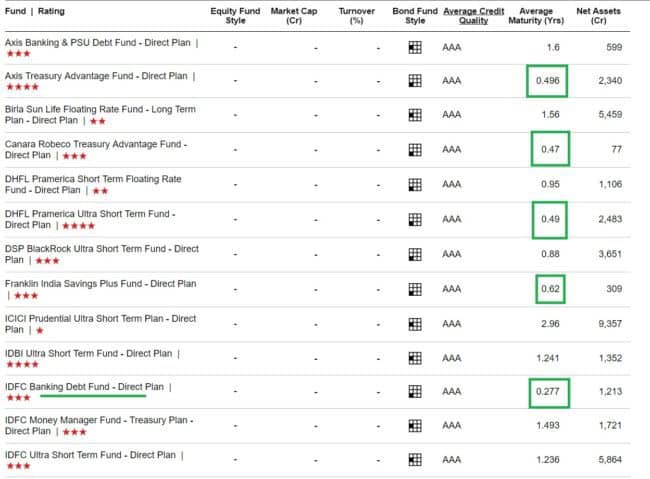Click bond style box icon for IDBI Ultra Short Term Fund
The height and width of the screenshot is (479, 650).
[x=415, y=358]
